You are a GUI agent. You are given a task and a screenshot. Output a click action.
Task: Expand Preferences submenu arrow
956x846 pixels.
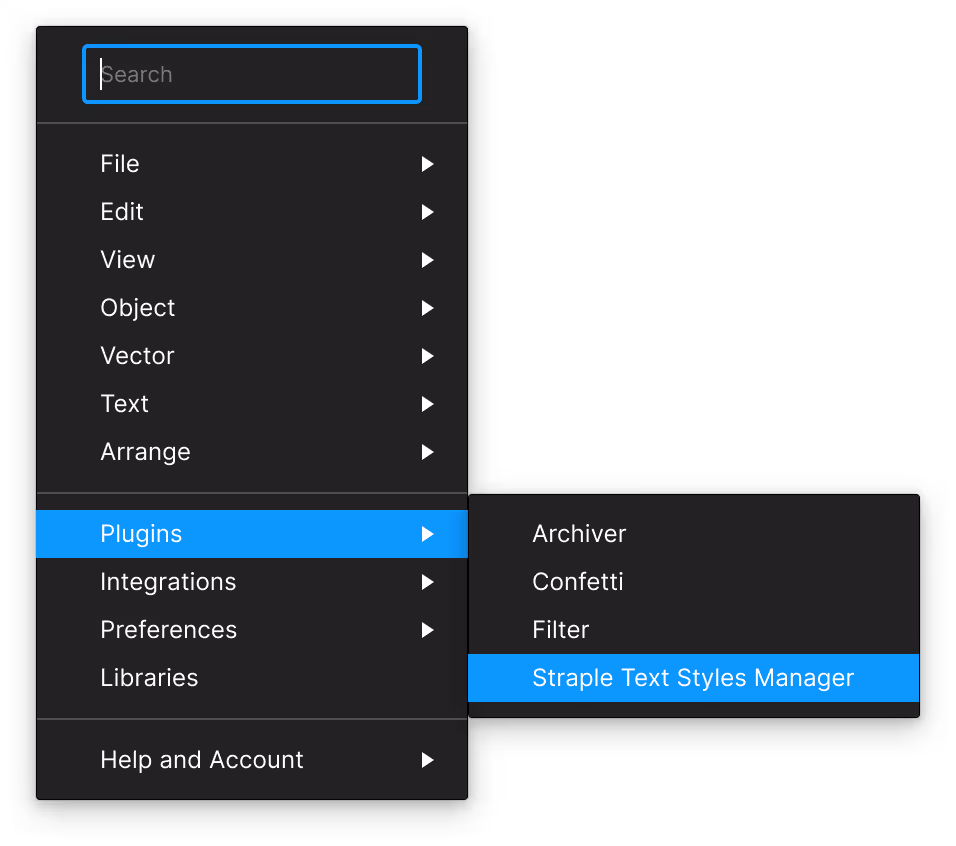[x=427, y=630]
